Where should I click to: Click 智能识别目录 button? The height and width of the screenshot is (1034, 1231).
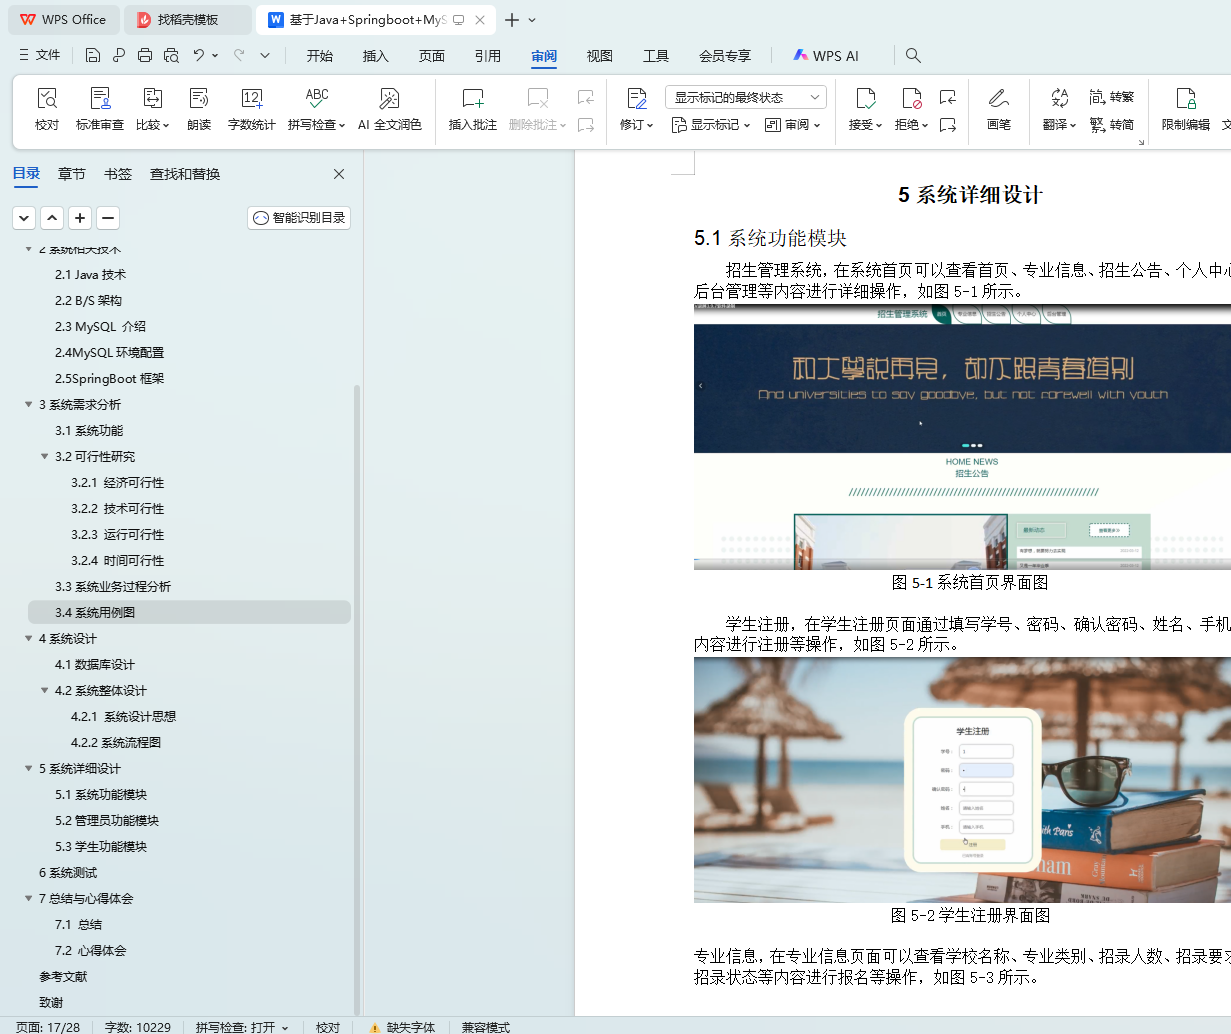(299, 217)
